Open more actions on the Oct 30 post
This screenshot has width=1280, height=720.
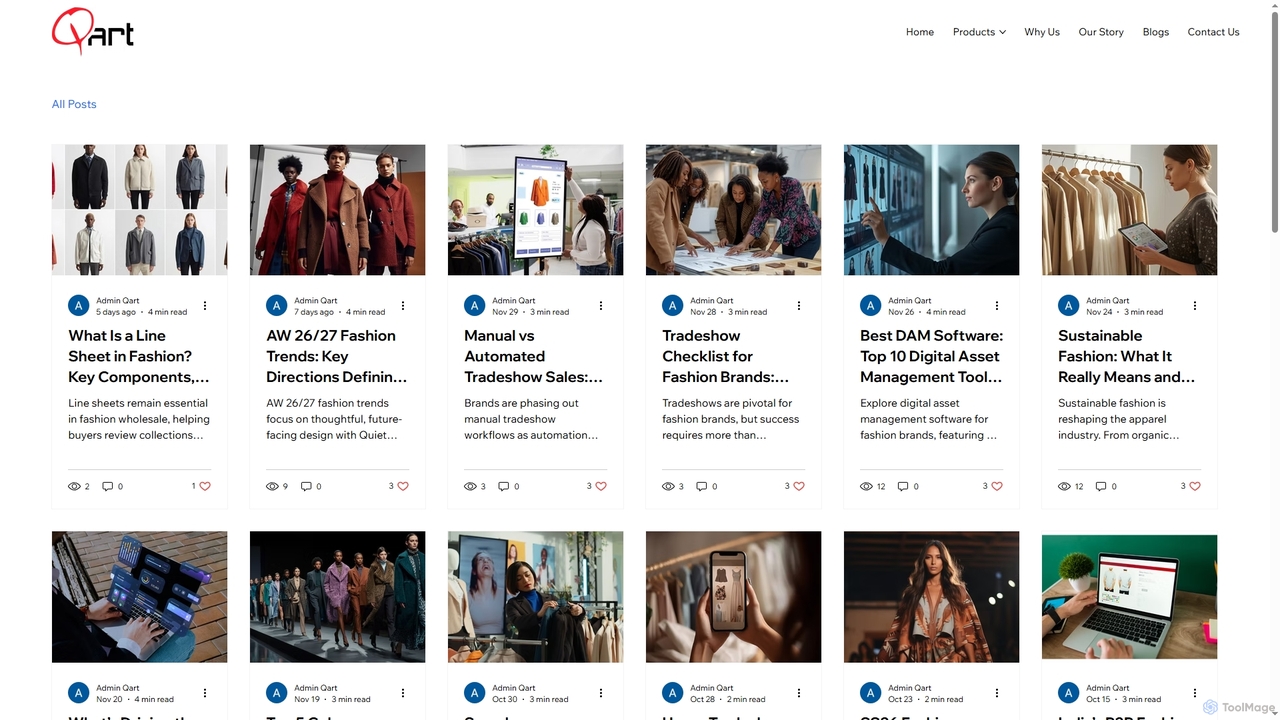601,693
